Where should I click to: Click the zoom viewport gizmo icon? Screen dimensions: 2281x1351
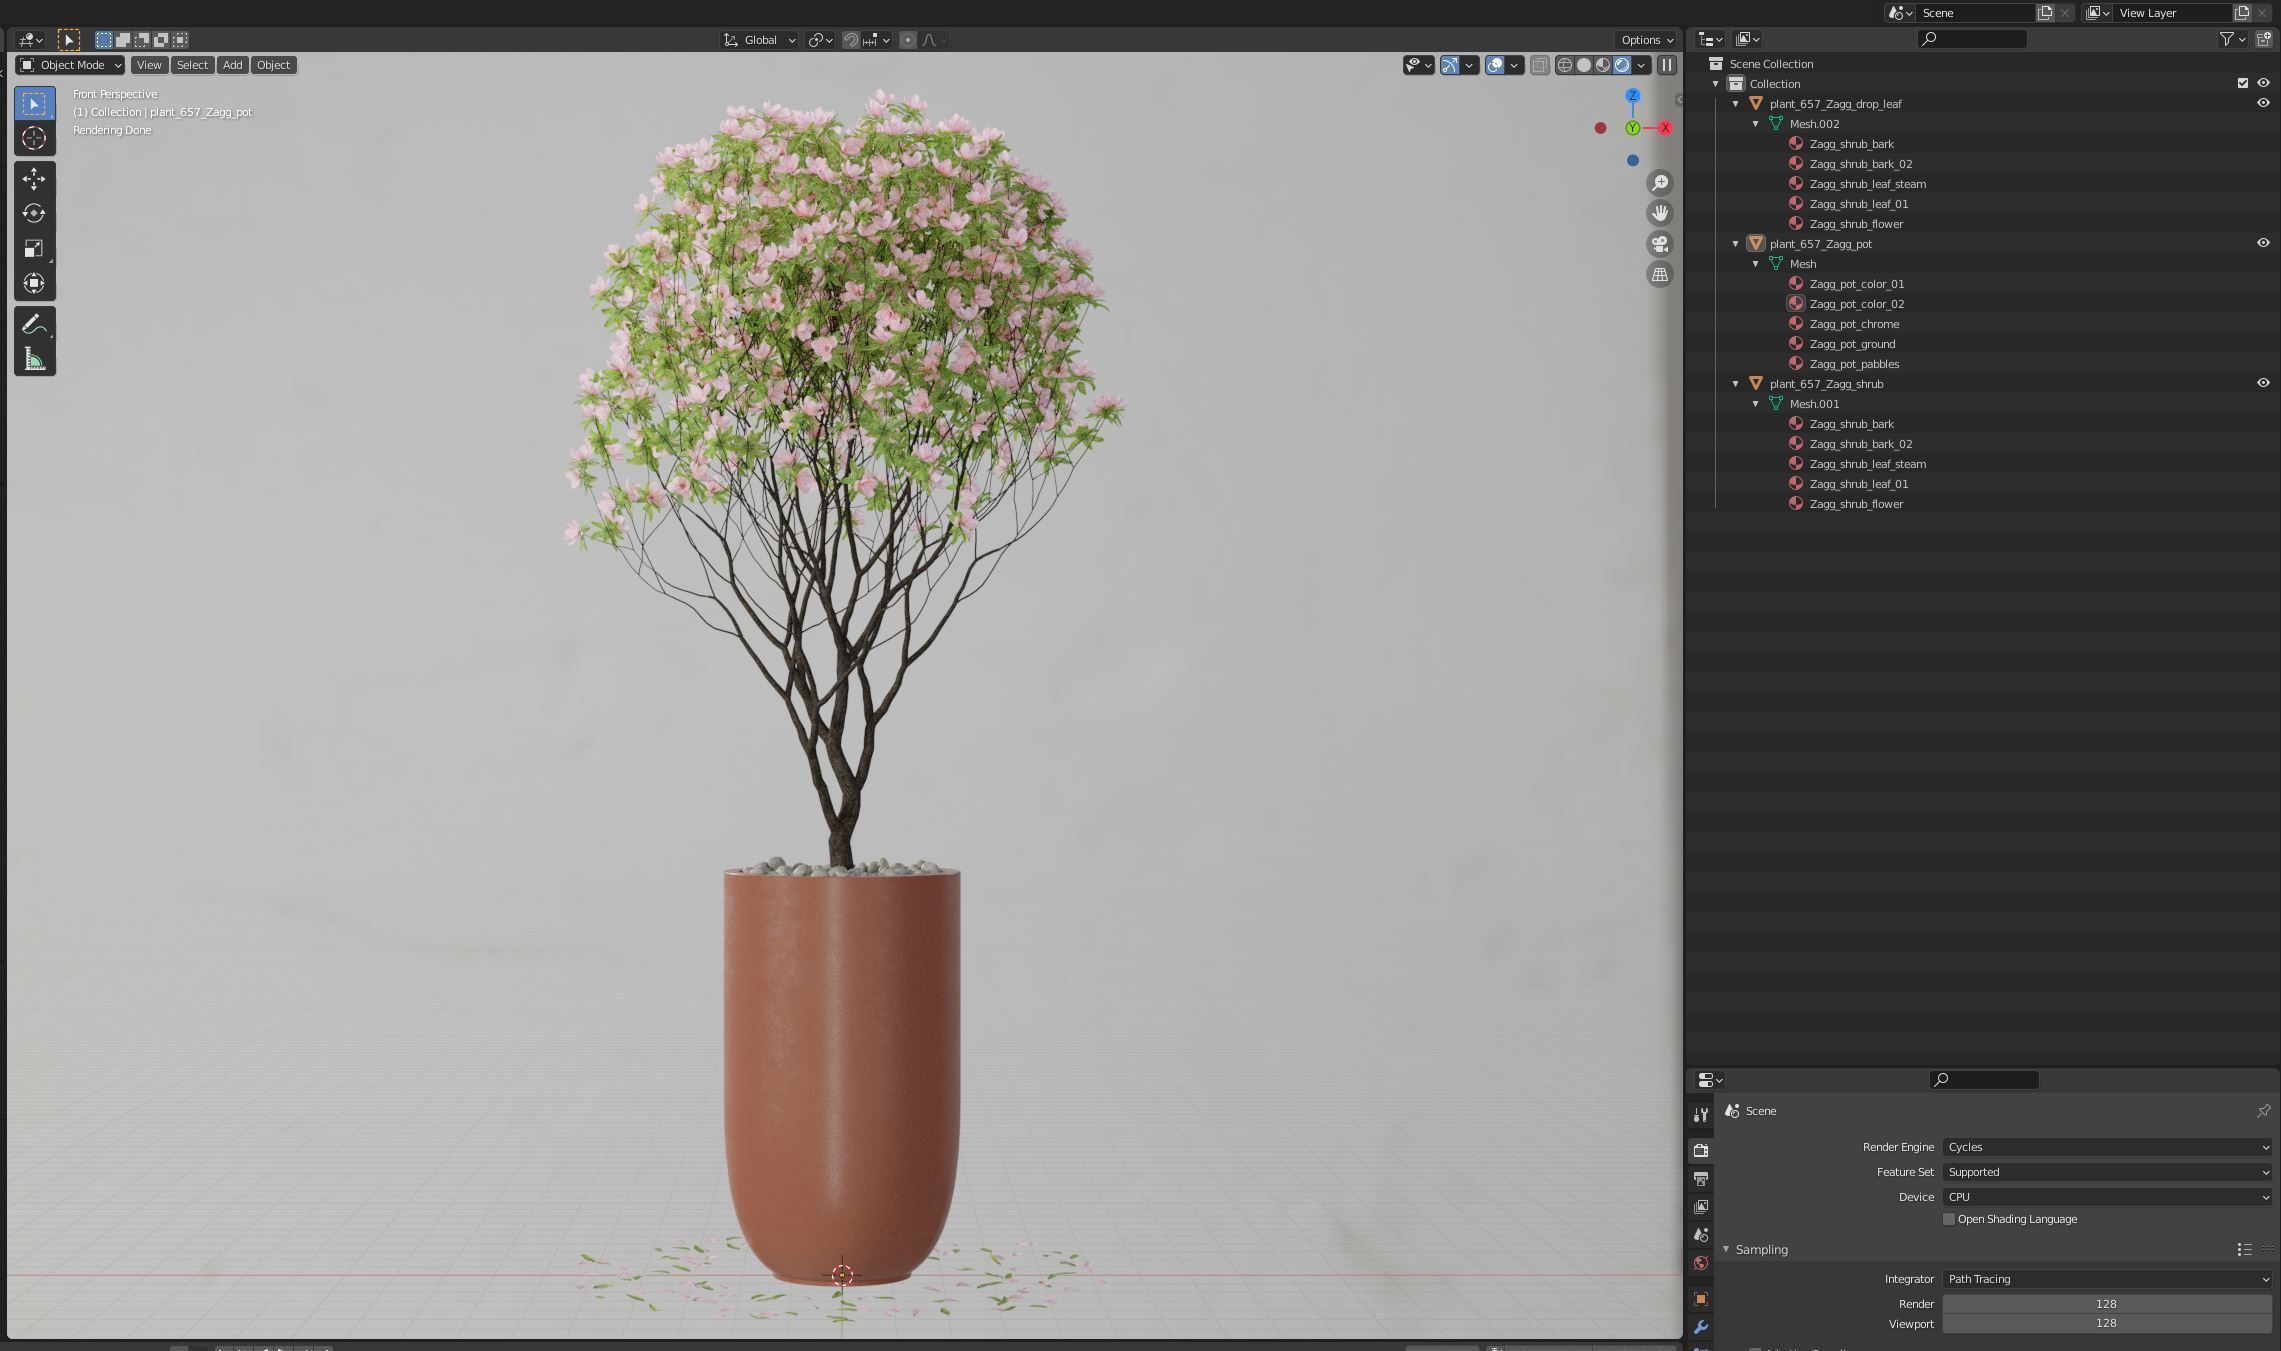tap(1660, 183)
